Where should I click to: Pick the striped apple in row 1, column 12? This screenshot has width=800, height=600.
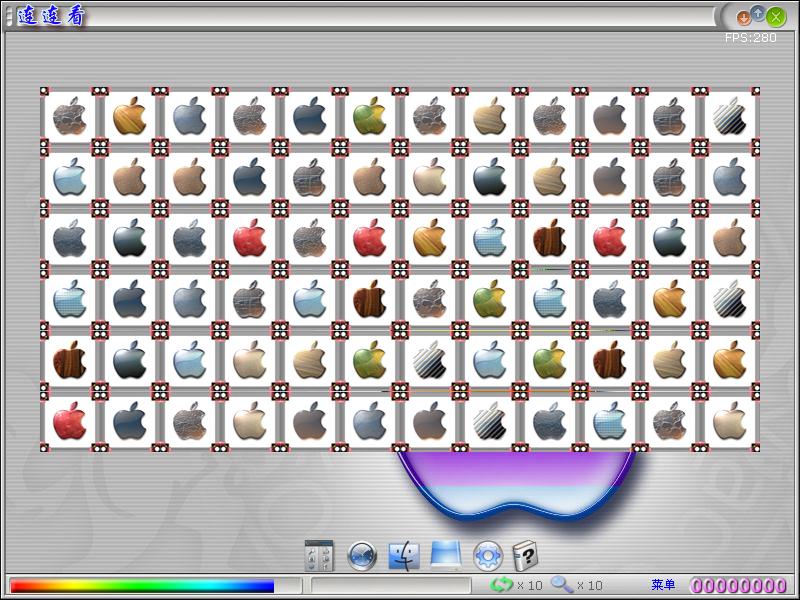(730, 116)
